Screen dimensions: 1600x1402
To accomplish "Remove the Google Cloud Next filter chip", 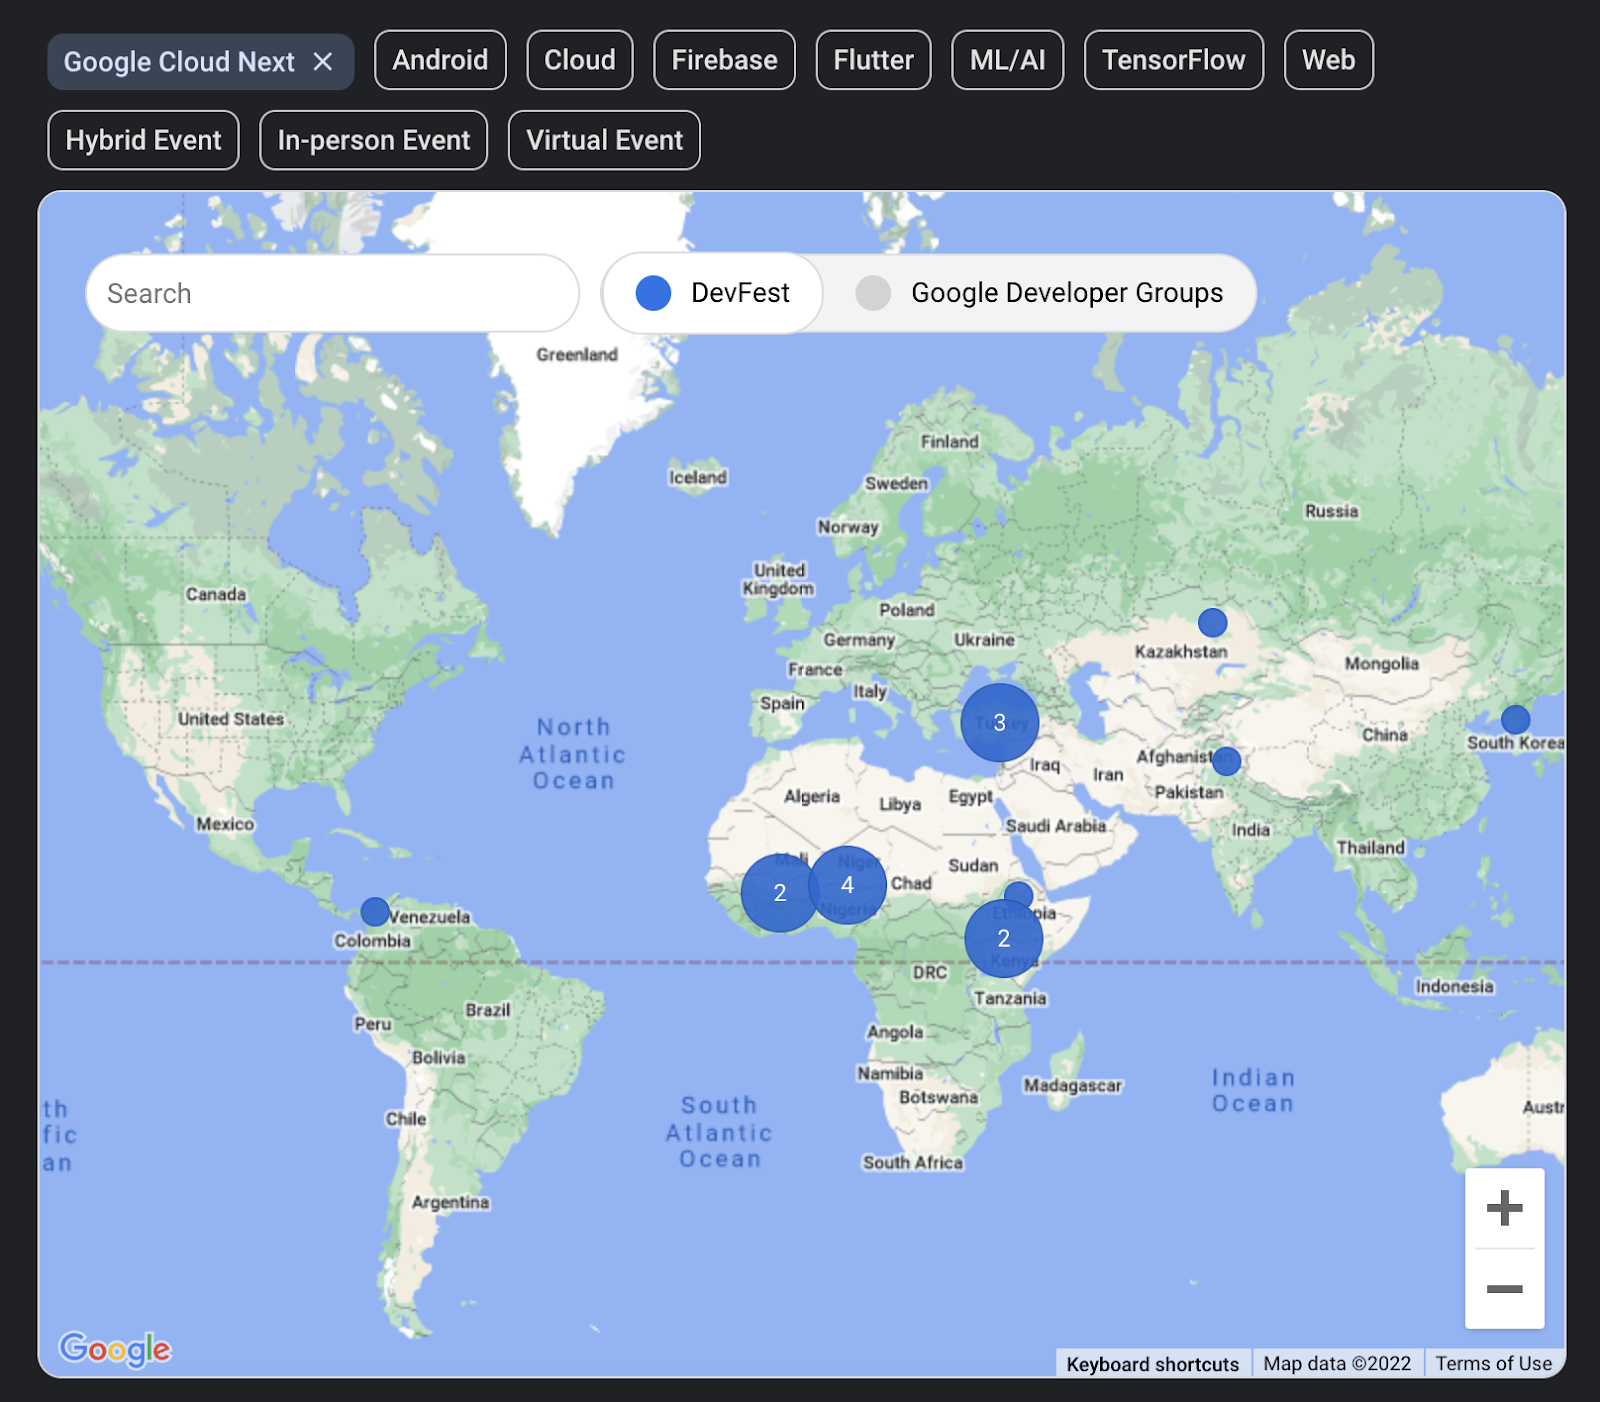I will [322, 62].
